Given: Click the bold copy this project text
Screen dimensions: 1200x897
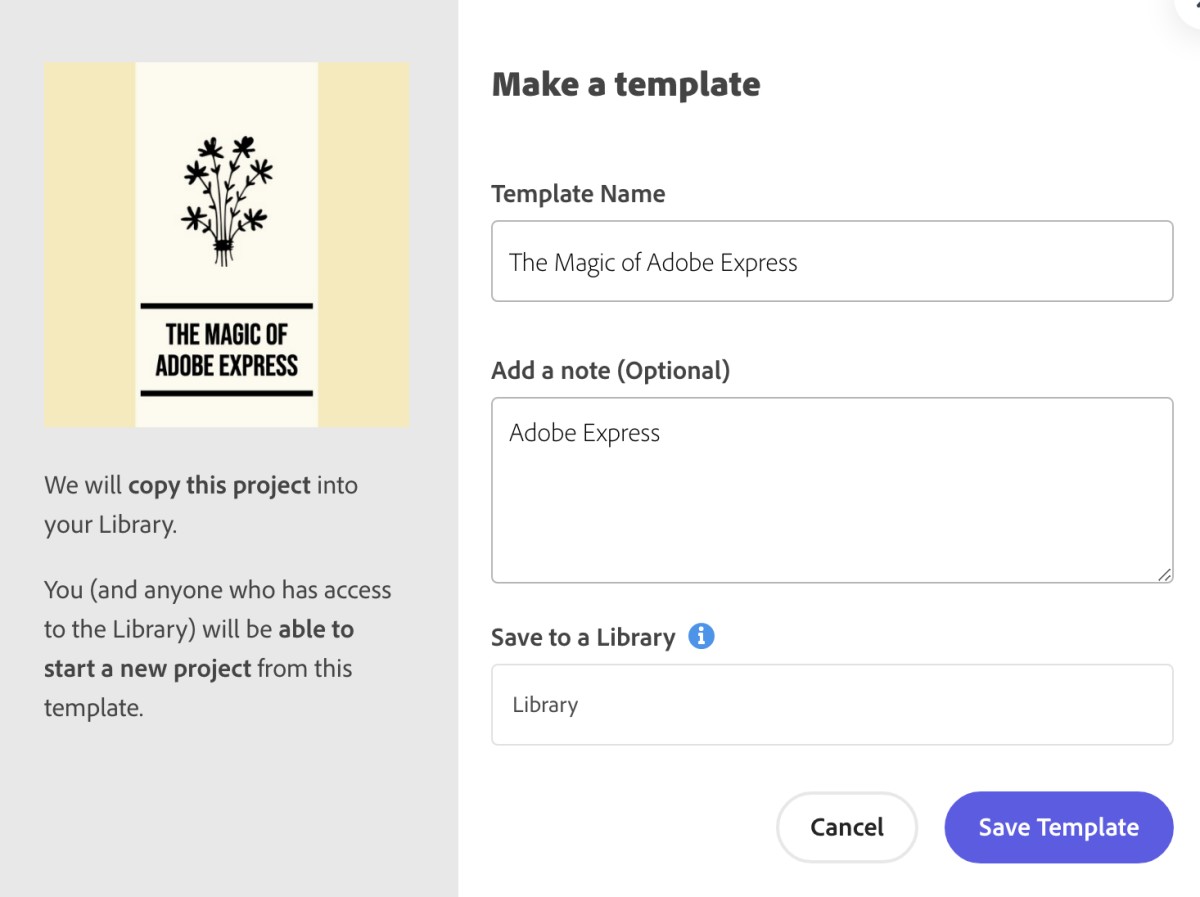Looking at the screenshot, I should click(219, 486).
